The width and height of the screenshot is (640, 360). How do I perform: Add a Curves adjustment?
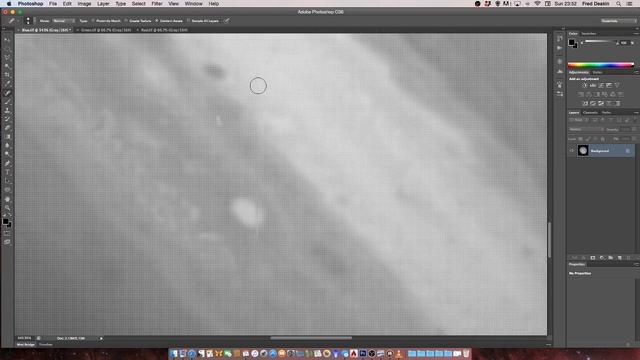pos(601,85)
